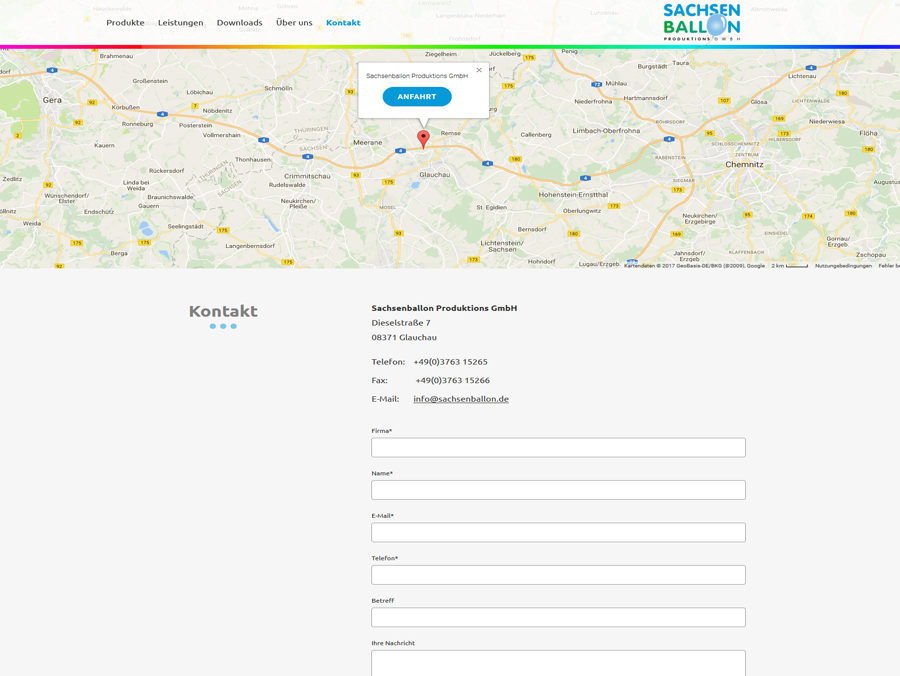
Task: Click the Crimmitschau label on the map
Action: click(x=307, y=176)
